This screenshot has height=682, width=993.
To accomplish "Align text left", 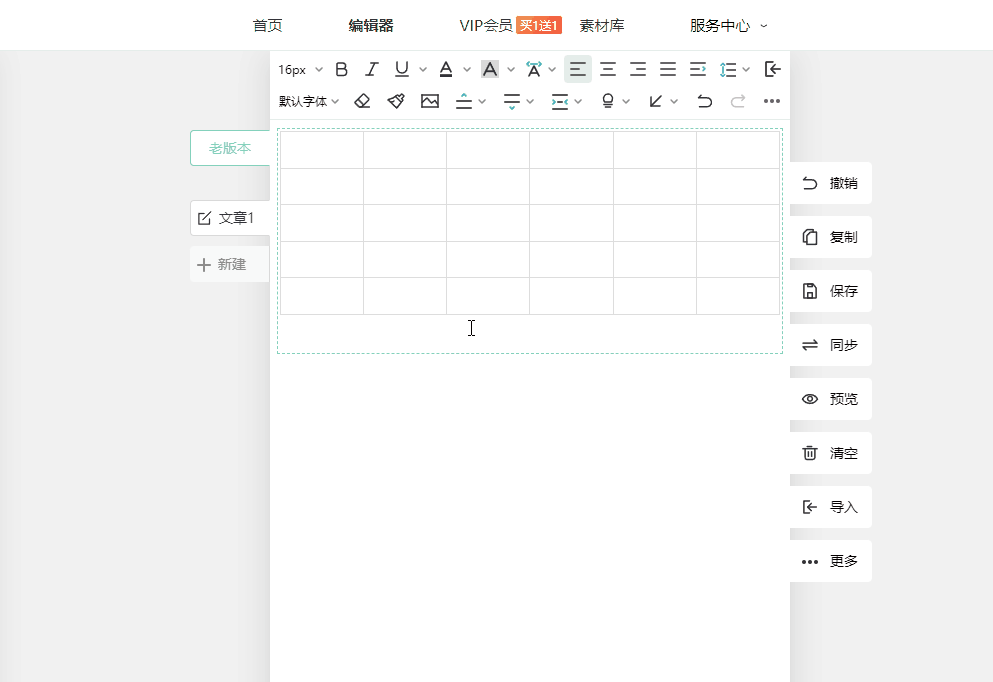I will tap(578, 69).
